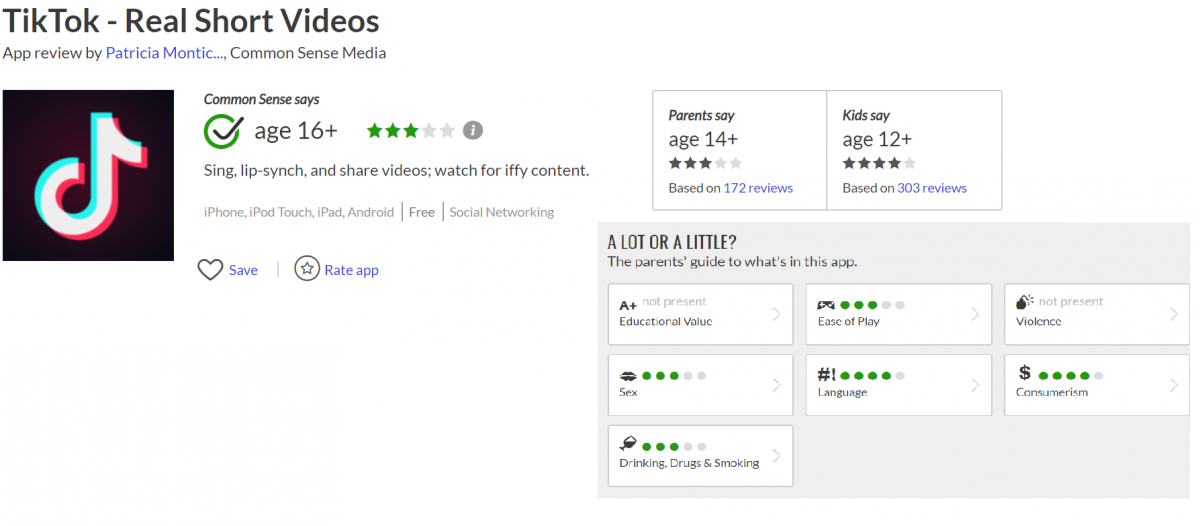Click the heart Save icon
1200x526 pixels.
click(210, 270)
